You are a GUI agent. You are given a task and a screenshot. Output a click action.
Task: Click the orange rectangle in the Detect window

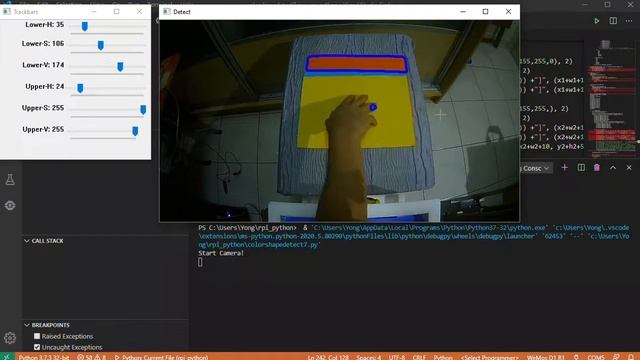click(x=356, y=64)
